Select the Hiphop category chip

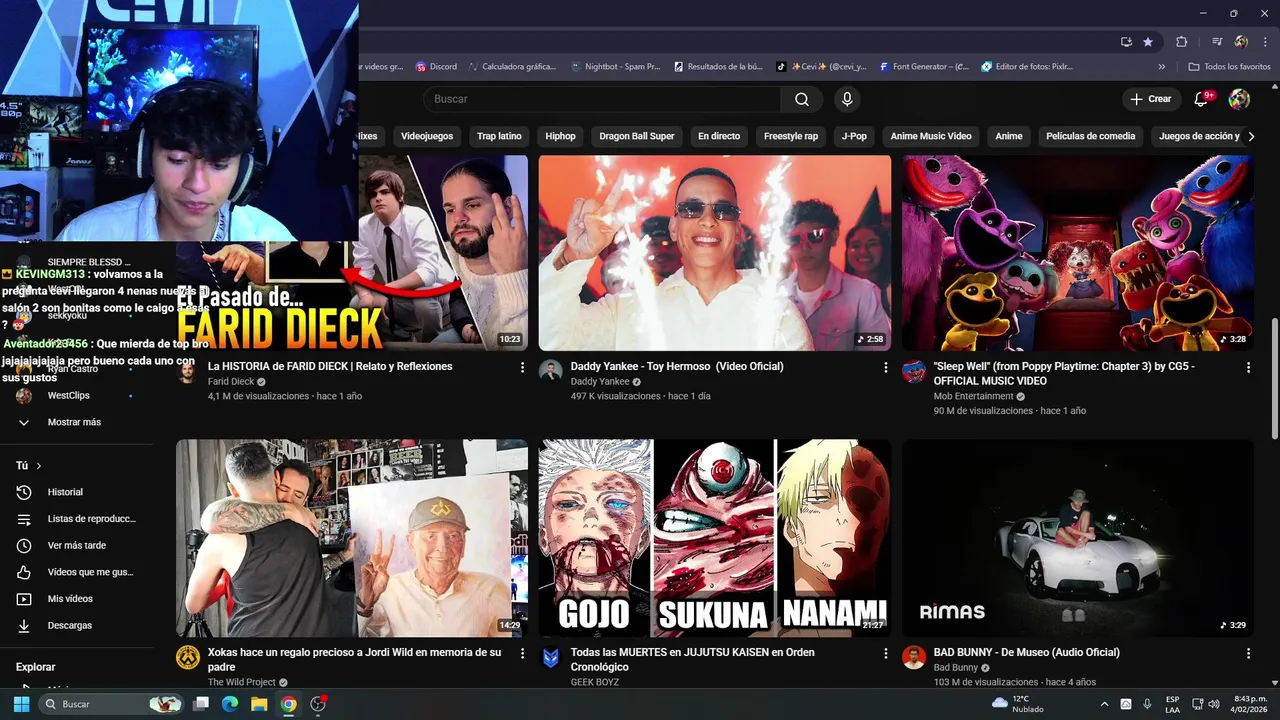pos(560,136)
